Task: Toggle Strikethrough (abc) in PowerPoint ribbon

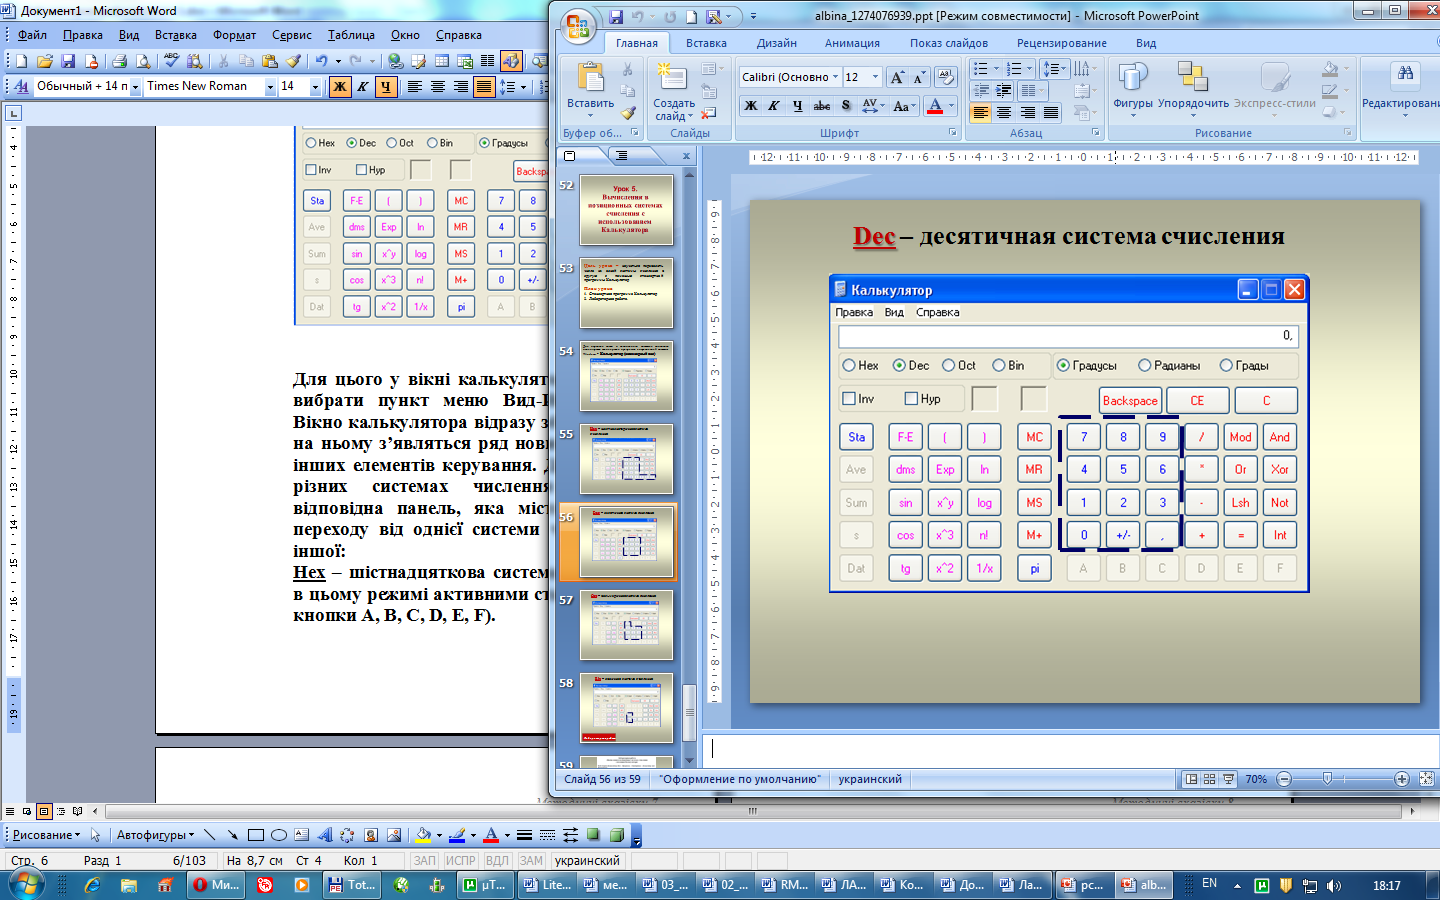Action: (821, 105)
